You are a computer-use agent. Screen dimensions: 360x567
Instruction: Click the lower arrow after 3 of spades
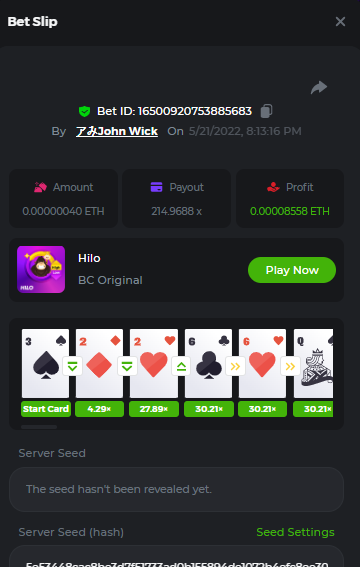pyautogui.click(x=72, y=366)
